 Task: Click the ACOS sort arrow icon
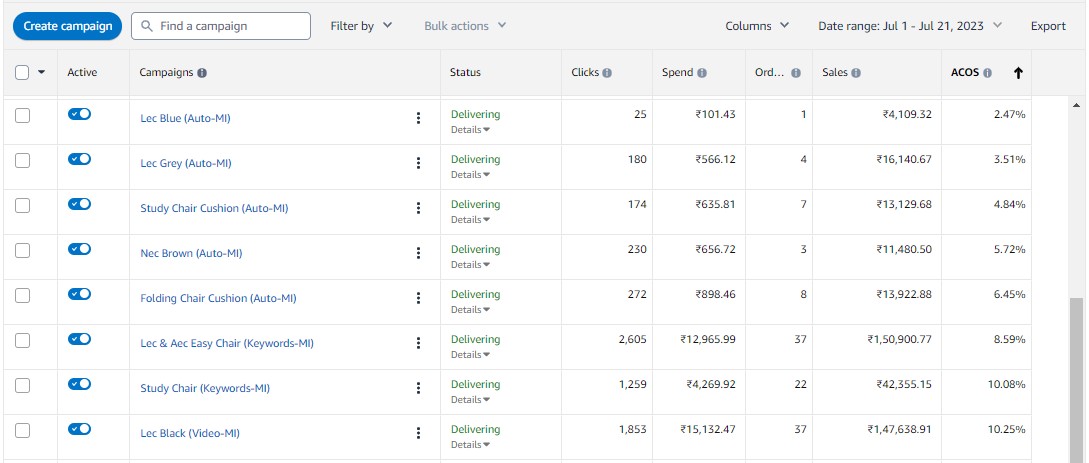[1018, 73]
